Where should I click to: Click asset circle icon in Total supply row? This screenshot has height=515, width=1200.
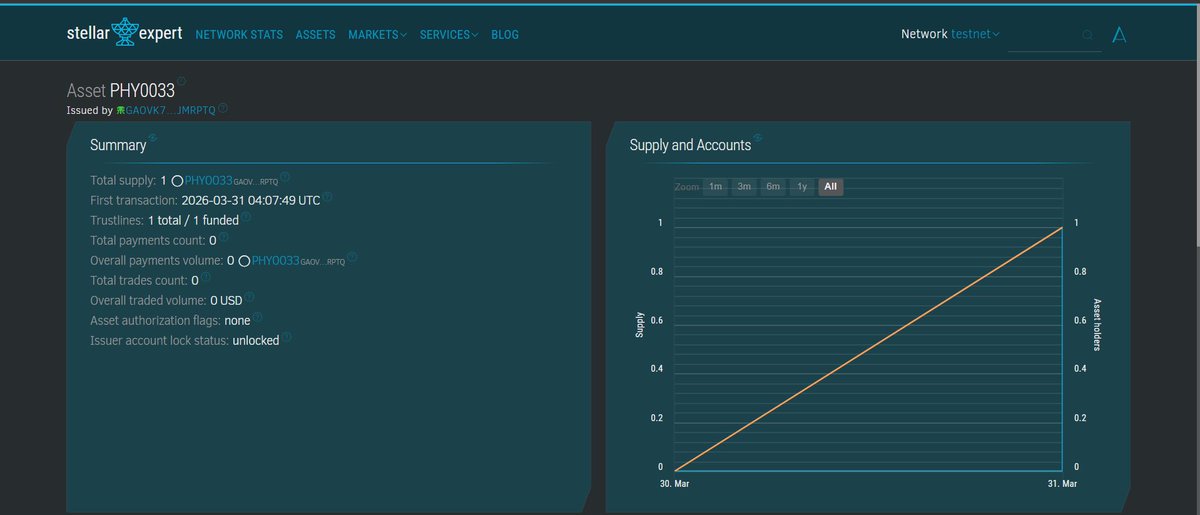[176, 181]
